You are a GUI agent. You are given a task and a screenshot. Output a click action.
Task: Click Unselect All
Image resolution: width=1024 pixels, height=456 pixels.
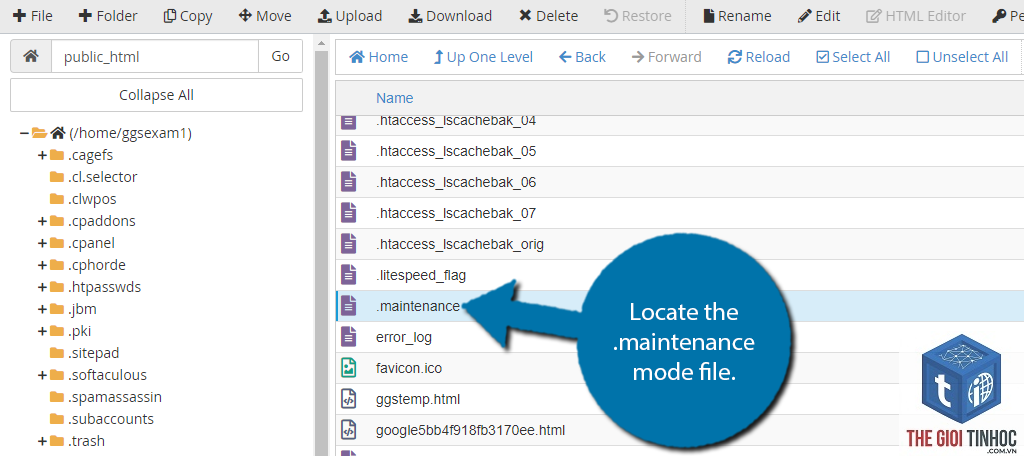tap(962, 57)
